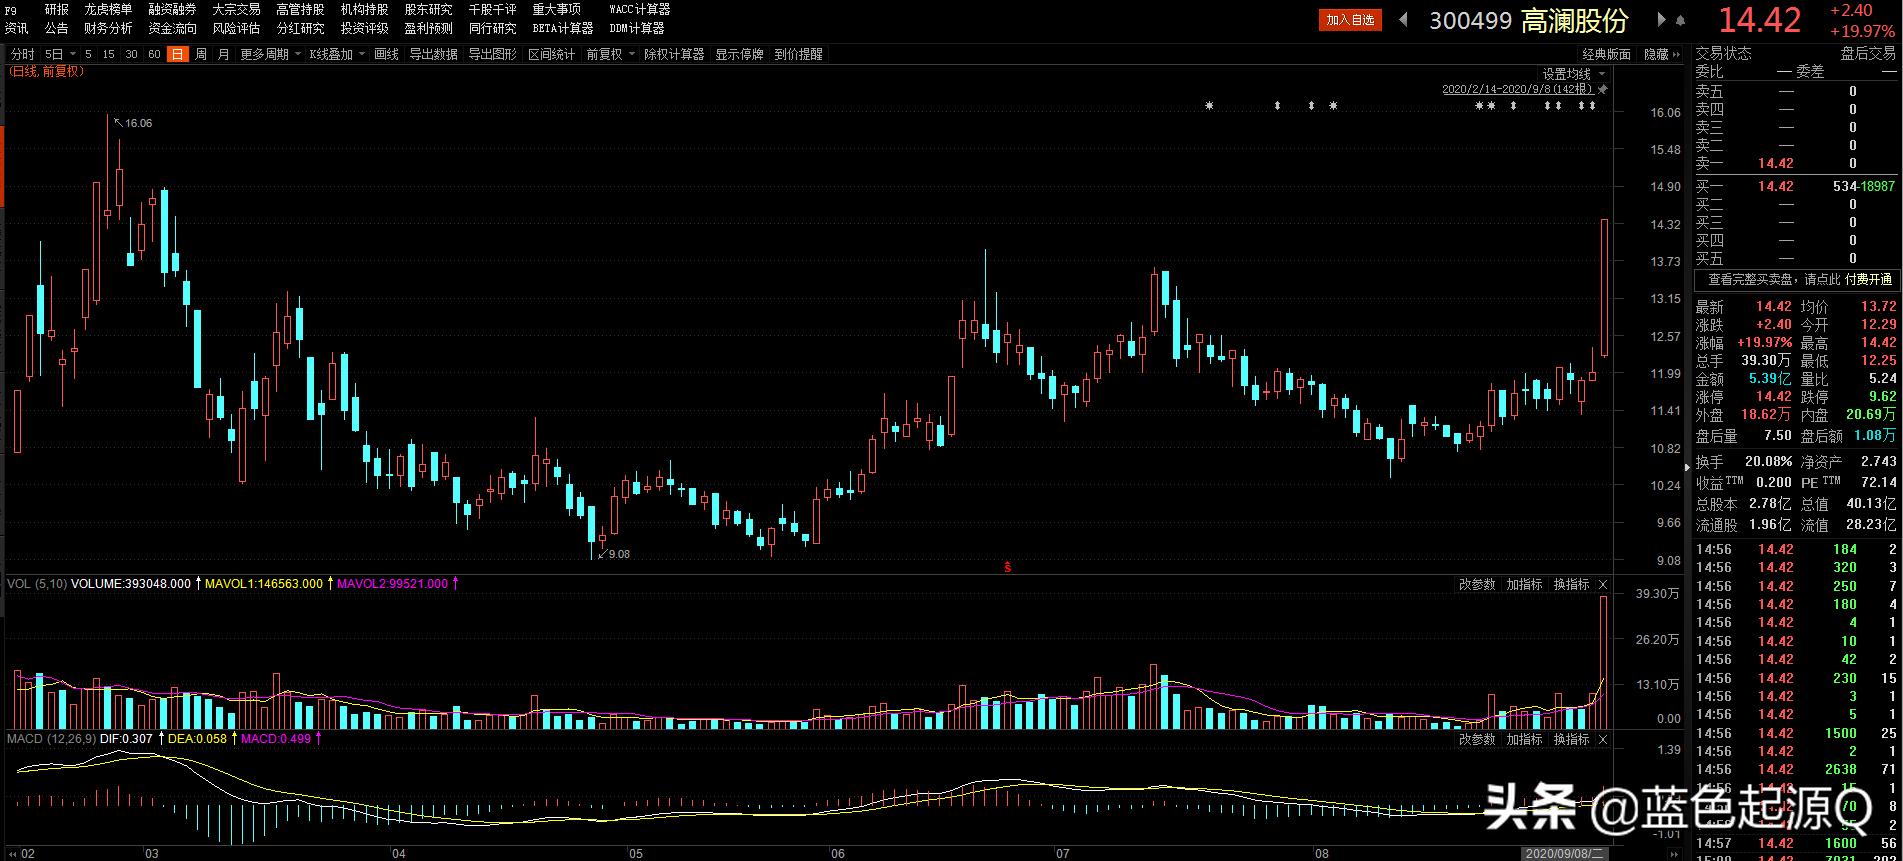Open the 千股千评 menu item
This screenshot has height=861, width=1903.
[492, 10]
